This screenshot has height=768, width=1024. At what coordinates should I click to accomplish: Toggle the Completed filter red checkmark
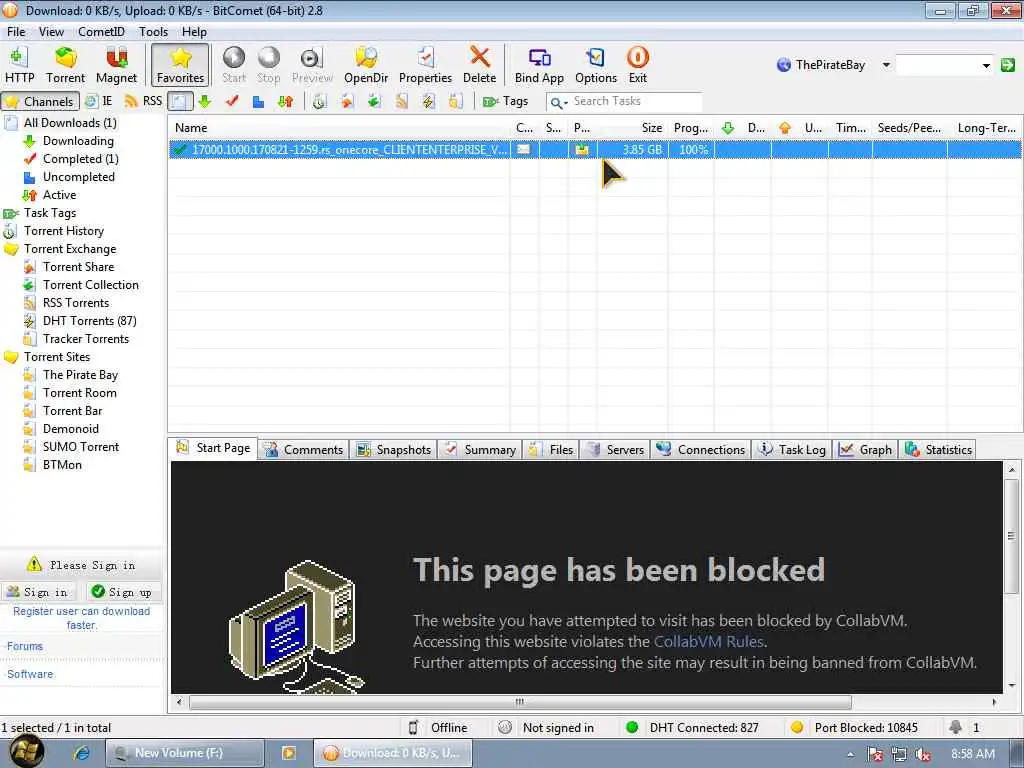pyautogui.click(x=232, y=101)
